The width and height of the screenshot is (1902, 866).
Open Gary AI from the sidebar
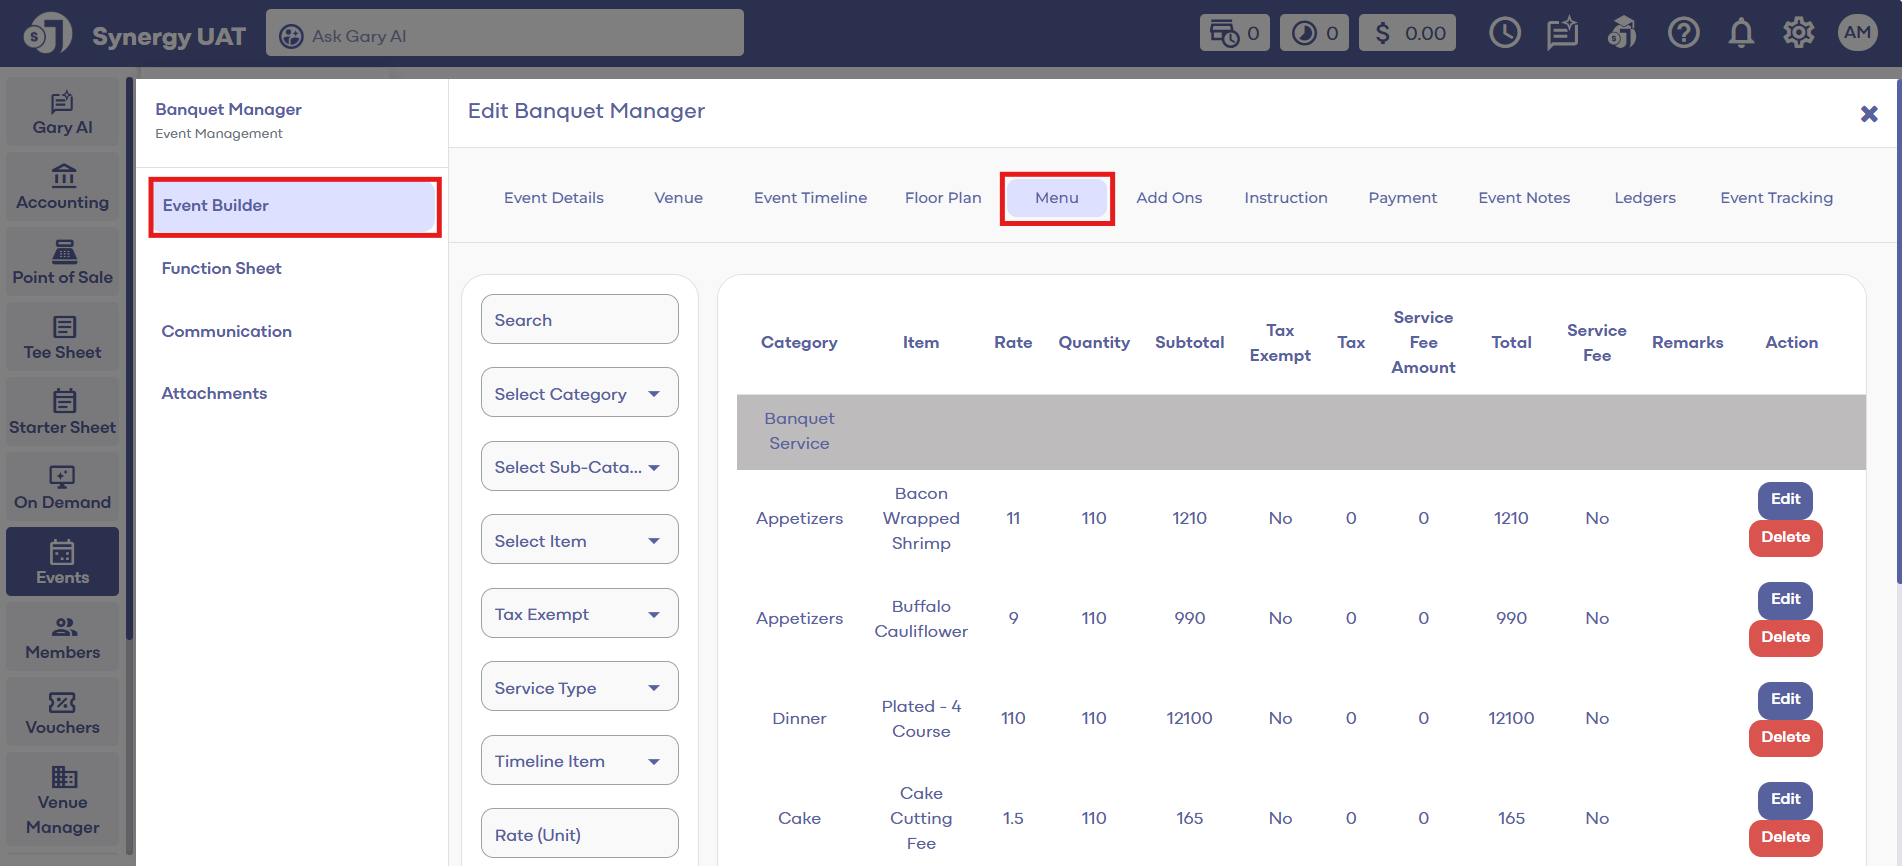tap(62, 113)
